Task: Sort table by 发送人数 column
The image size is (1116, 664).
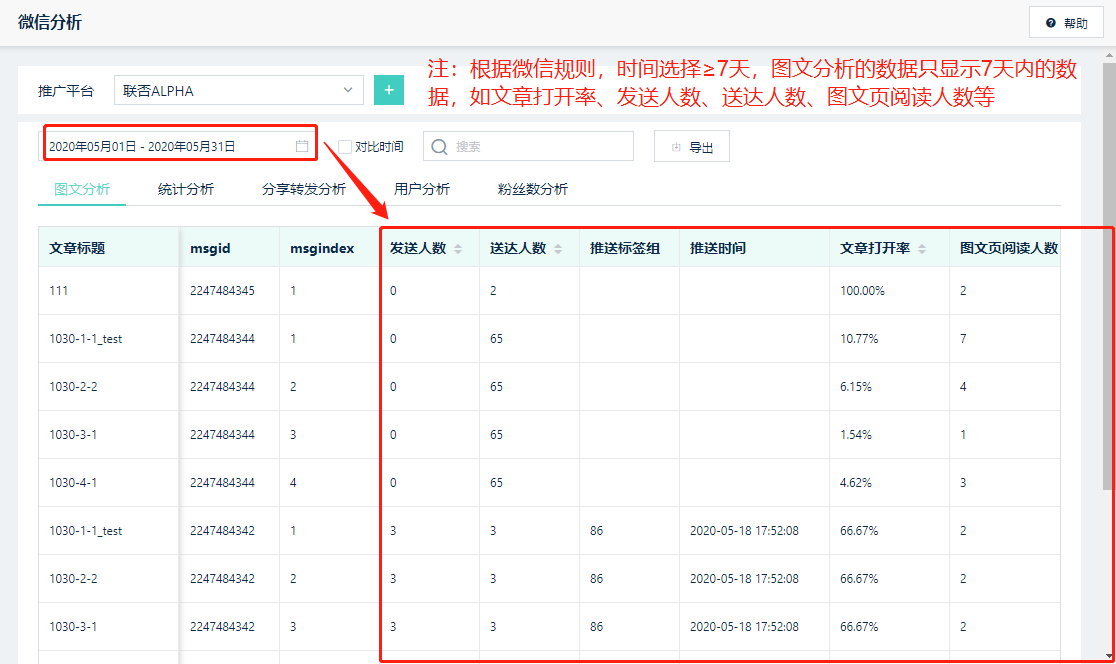Action: [x=458, y=248]
